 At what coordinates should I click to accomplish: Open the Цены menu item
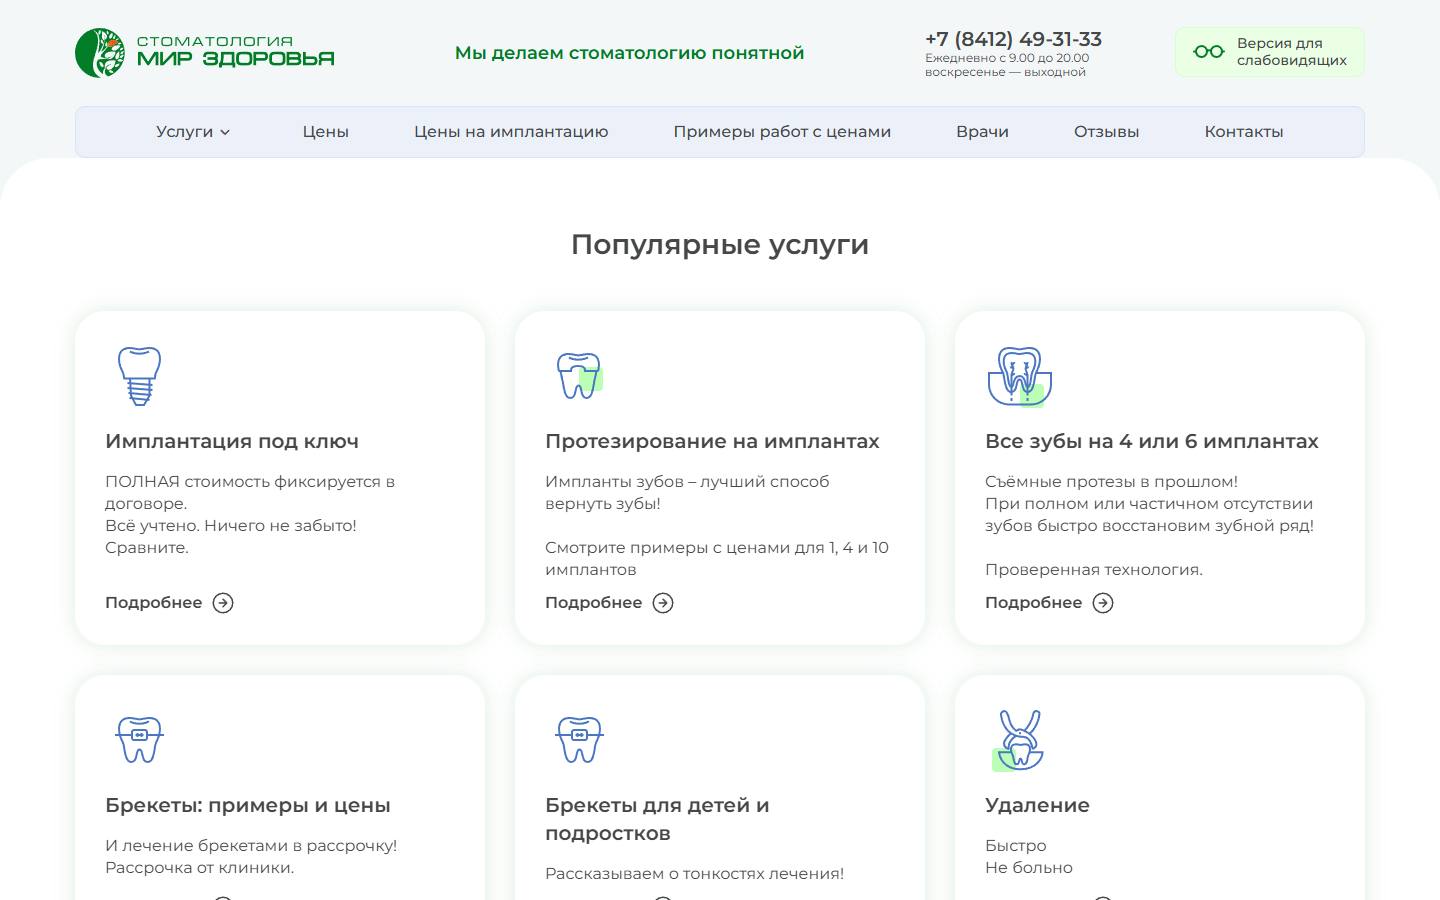(x=326, y=131)
